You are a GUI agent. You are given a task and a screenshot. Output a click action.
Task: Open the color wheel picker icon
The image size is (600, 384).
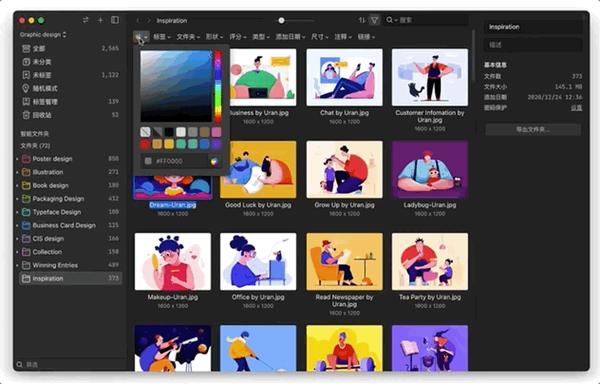(214, 161)
